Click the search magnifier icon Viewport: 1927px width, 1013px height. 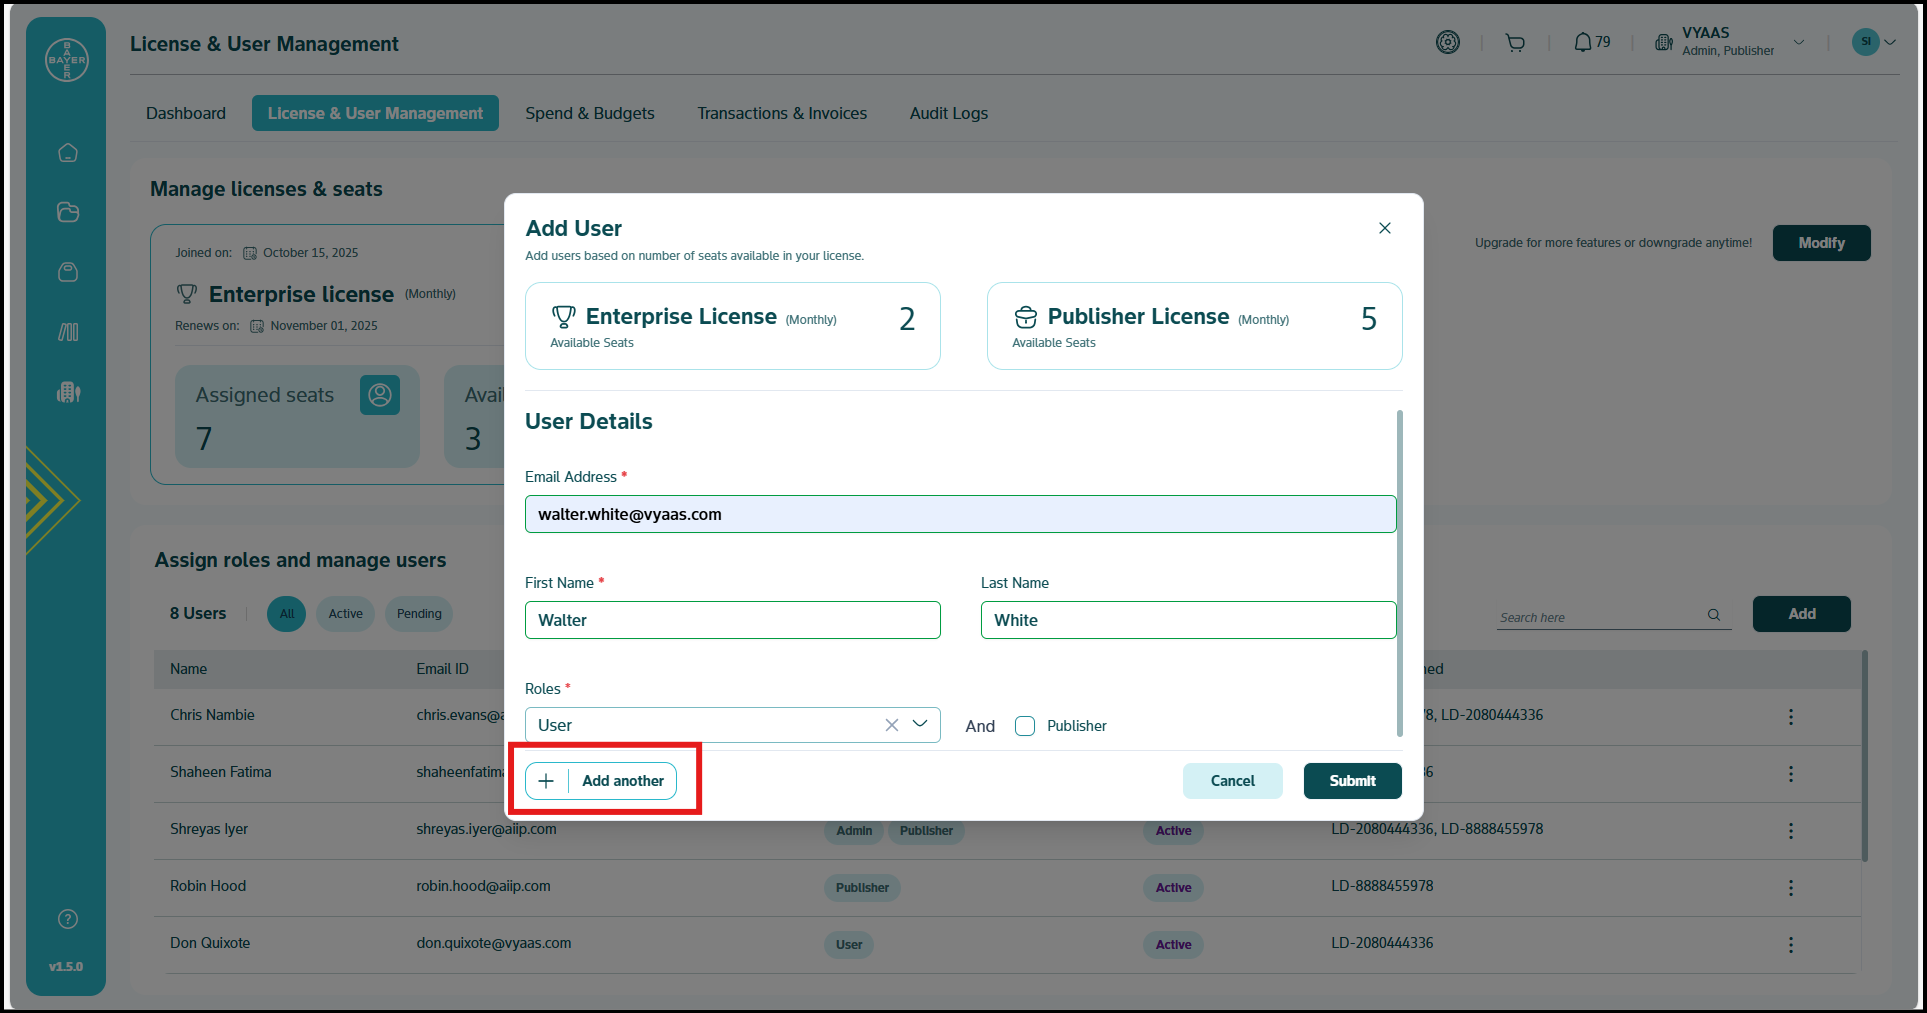tap(1714, 615)
